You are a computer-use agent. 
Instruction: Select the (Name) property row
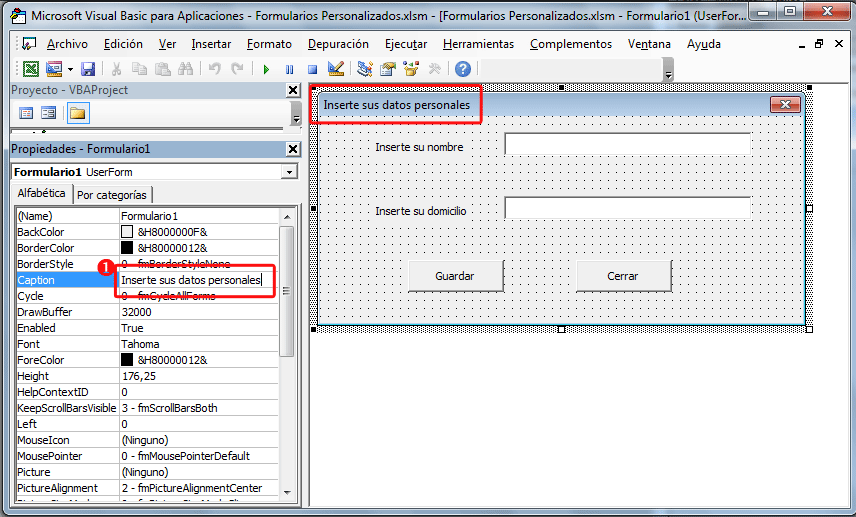(147, 216)
